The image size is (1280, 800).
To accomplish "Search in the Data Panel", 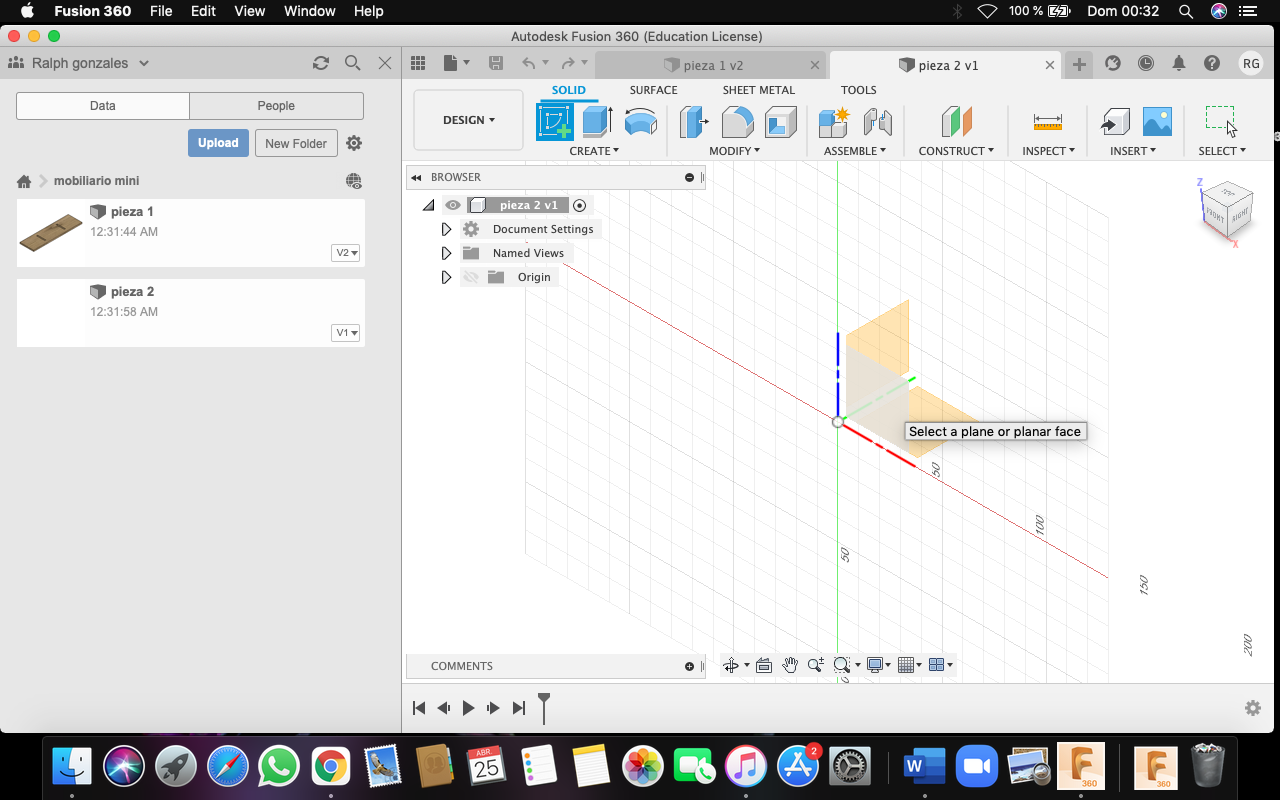I will coord(352,63).
